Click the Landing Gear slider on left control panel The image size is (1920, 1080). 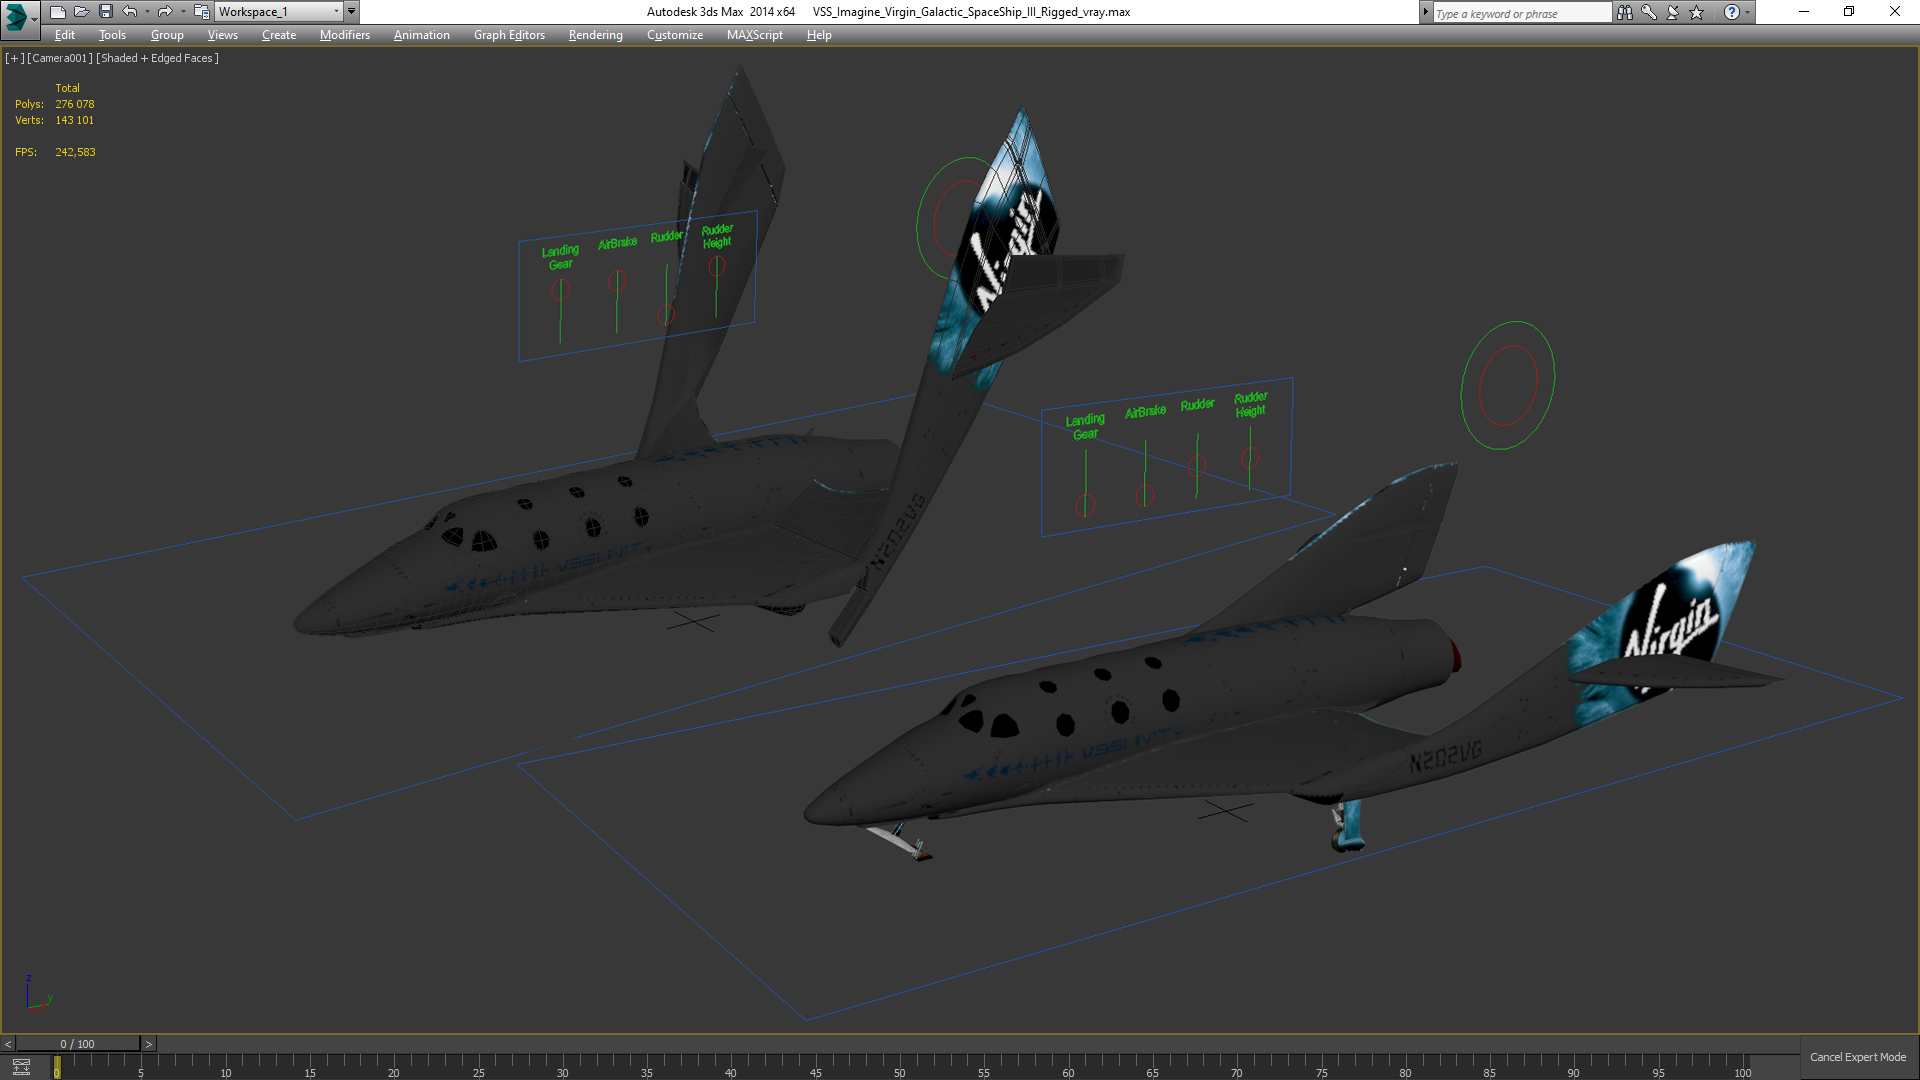pyautogui.click(x=561, y=290)
